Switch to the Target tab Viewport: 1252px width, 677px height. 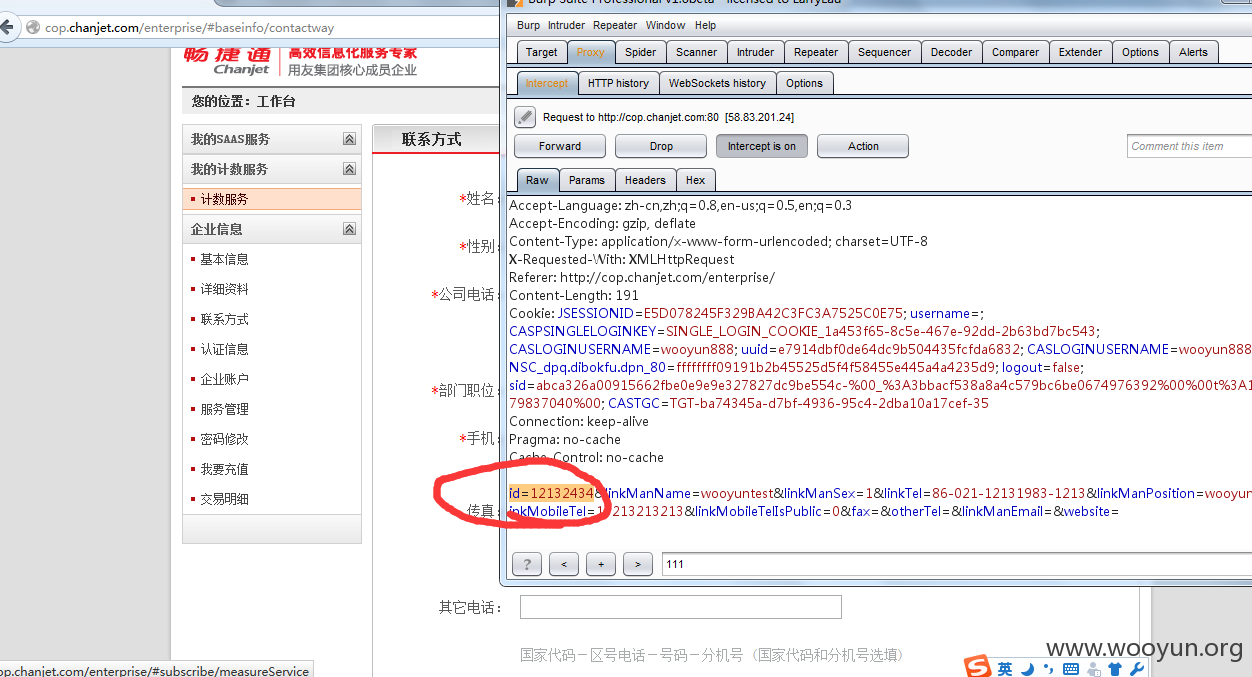542,52
